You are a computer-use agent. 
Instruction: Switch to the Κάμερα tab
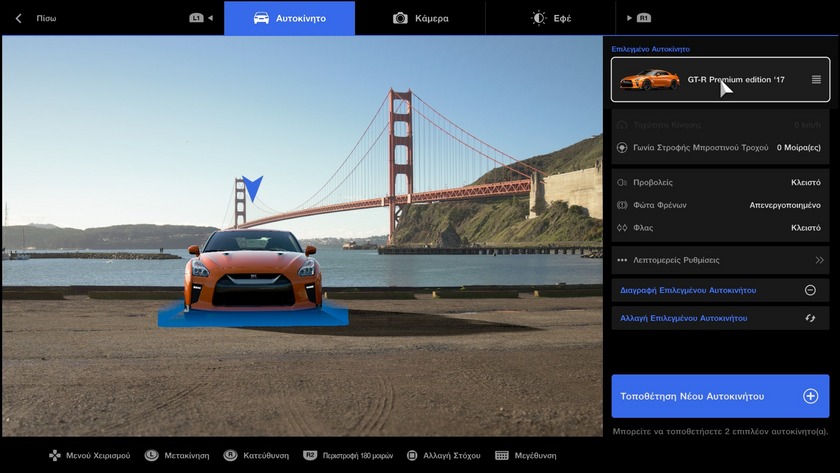tap(420, 18)
